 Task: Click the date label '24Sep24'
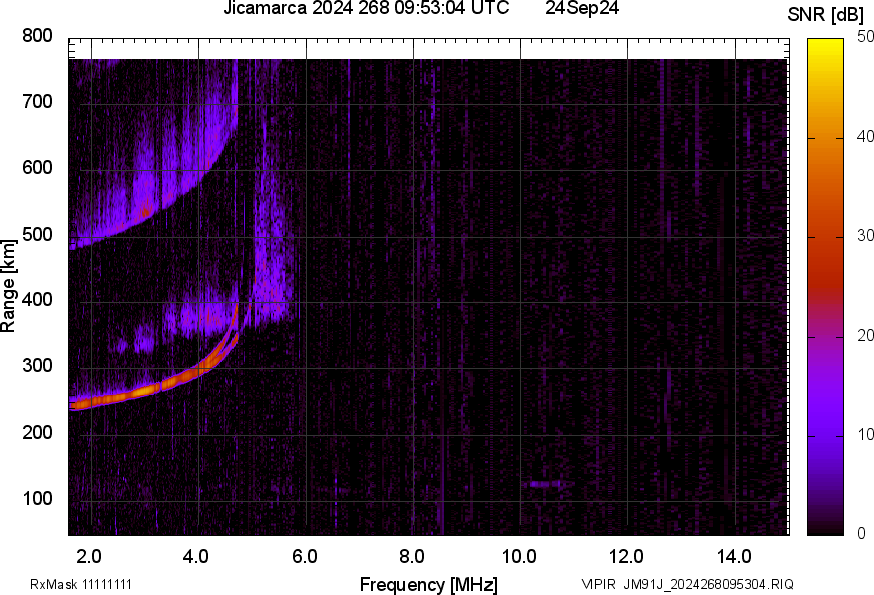click(x=582, y=8)
